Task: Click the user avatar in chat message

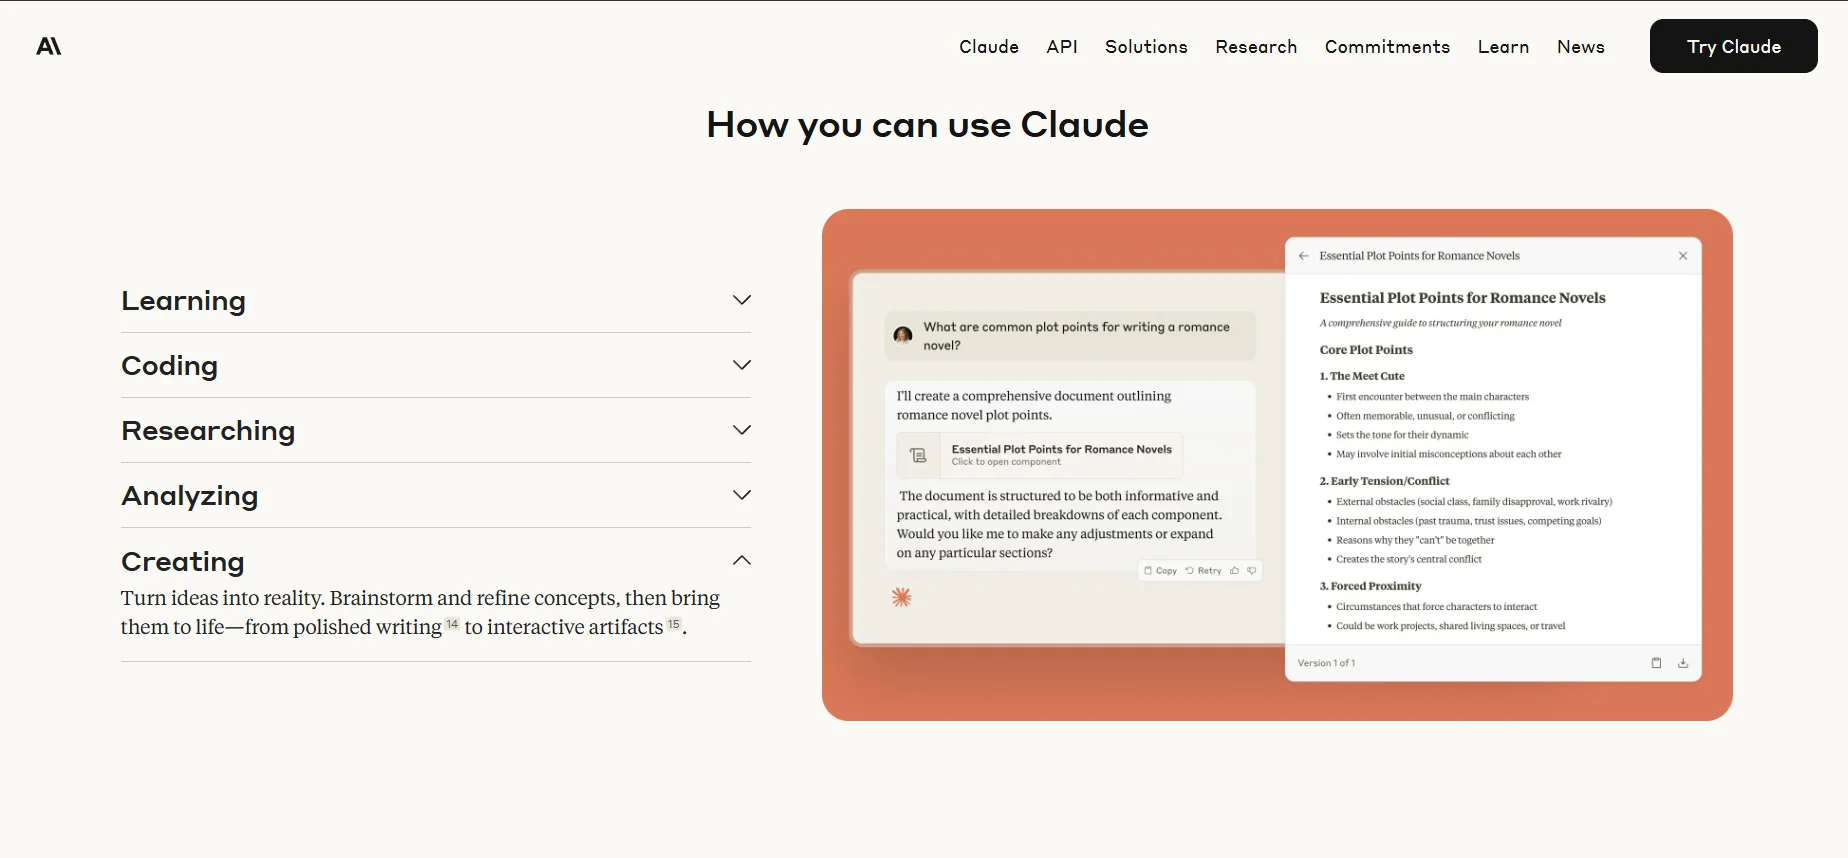Action: pyautogui.click(x=903, y=335)
